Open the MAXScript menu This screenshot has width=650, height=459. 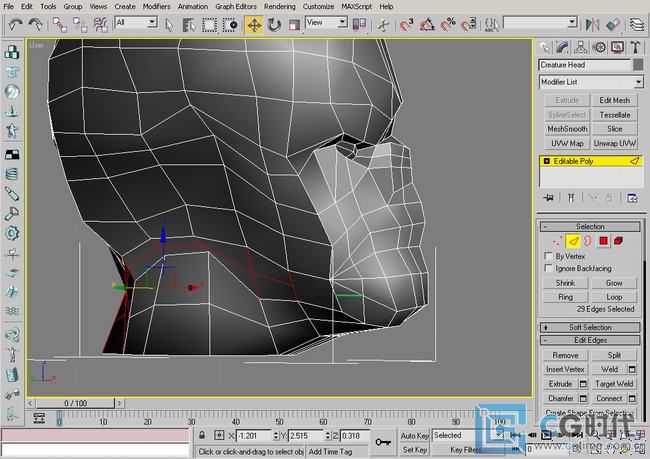357,7
